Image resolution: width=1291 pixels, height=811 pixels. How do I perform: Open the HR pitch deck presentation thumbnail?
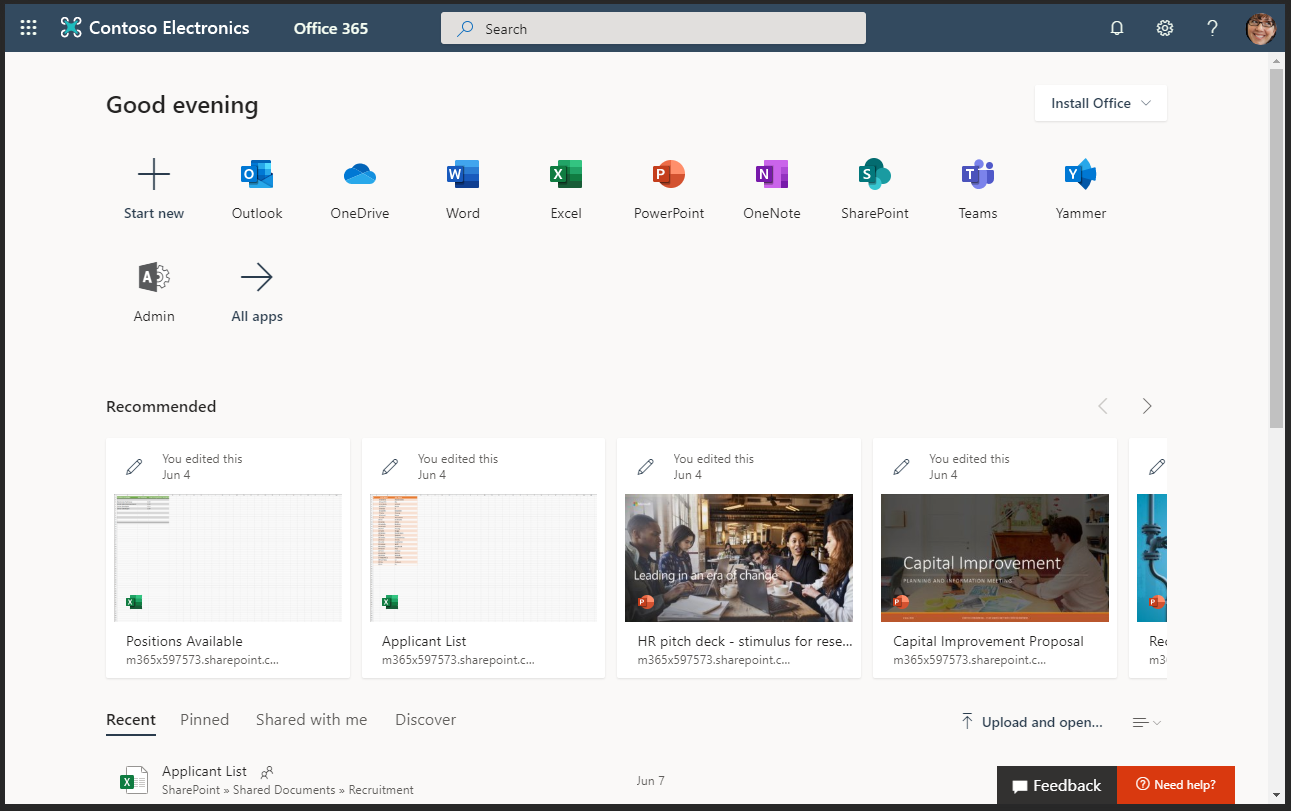point(739,558)
